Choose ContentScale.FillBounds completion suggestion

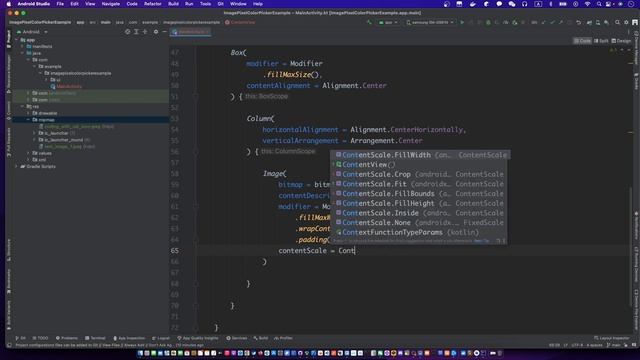[x=420, y=193]
